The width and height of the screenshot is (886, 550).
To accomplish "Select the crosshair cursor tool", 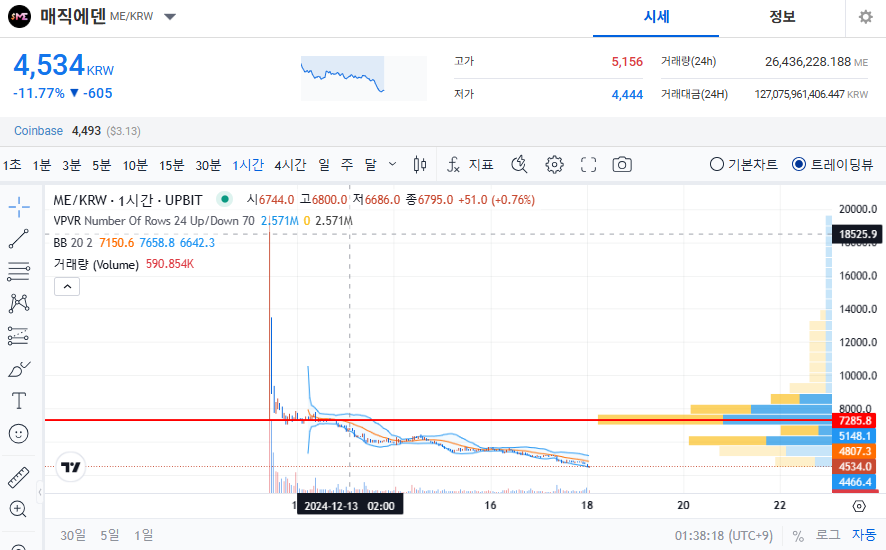I will pos(19,207).
